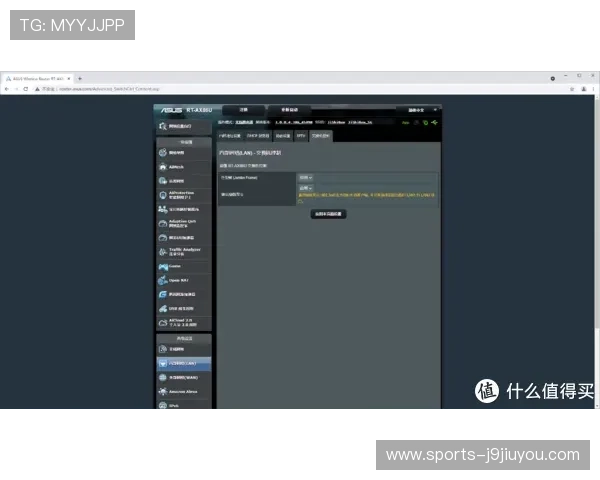
Task: Expand the Jumbo Frame dropdown
Action: tap(304, 177)
